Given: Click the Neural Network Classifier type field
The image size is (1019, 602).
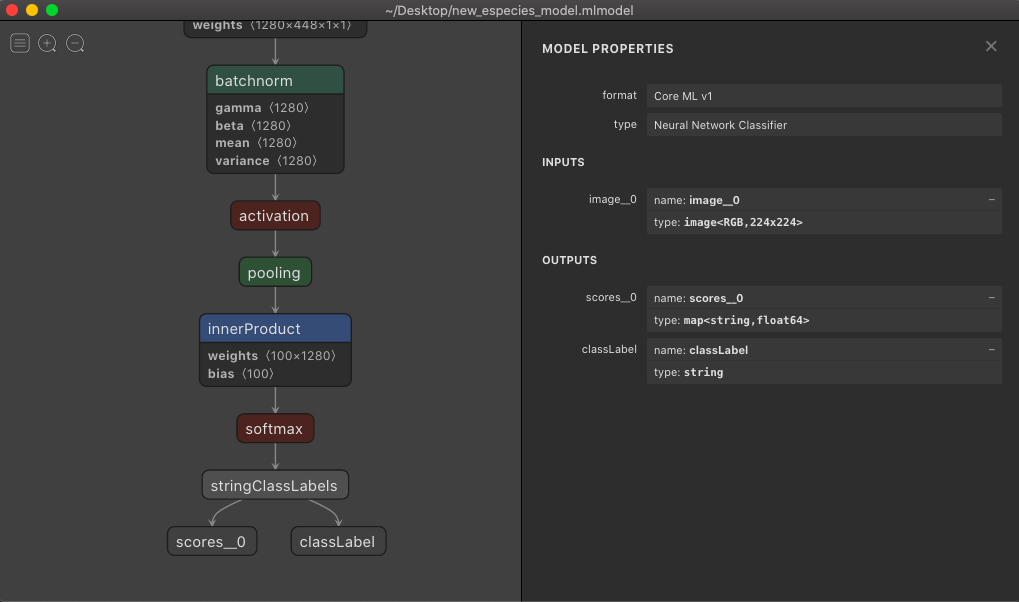Looking at the screenshot, I should (x=824, y=124).
